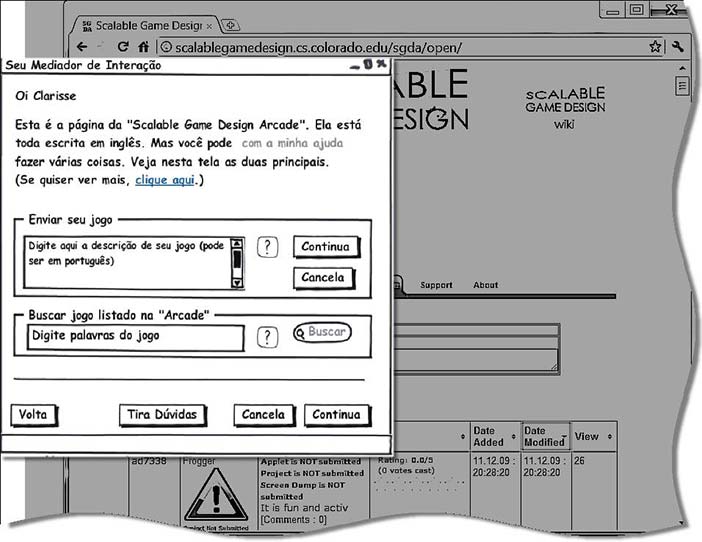Bookmark page with star icon
The height and width of the screenshot is (542, 702).
(655, 46)
